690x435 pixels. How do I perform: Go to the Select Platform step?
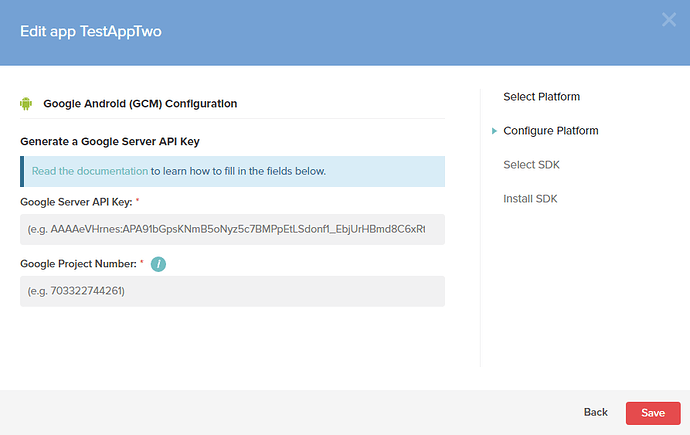[541, 97]
